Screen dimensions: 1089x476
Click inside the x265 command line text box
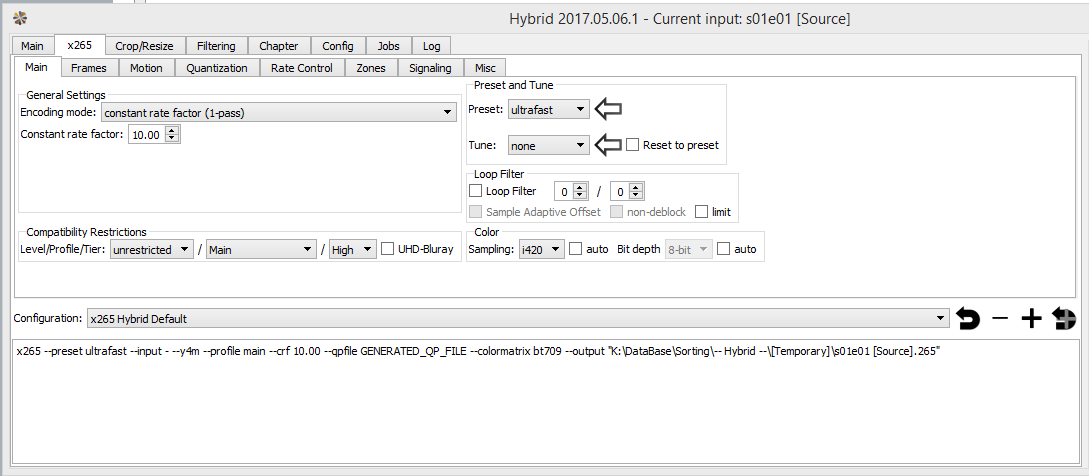544,401
